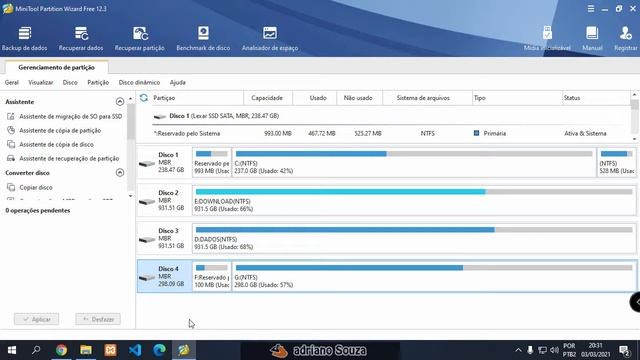
Task: Open taskbar search icon
Action: (36, 350)
